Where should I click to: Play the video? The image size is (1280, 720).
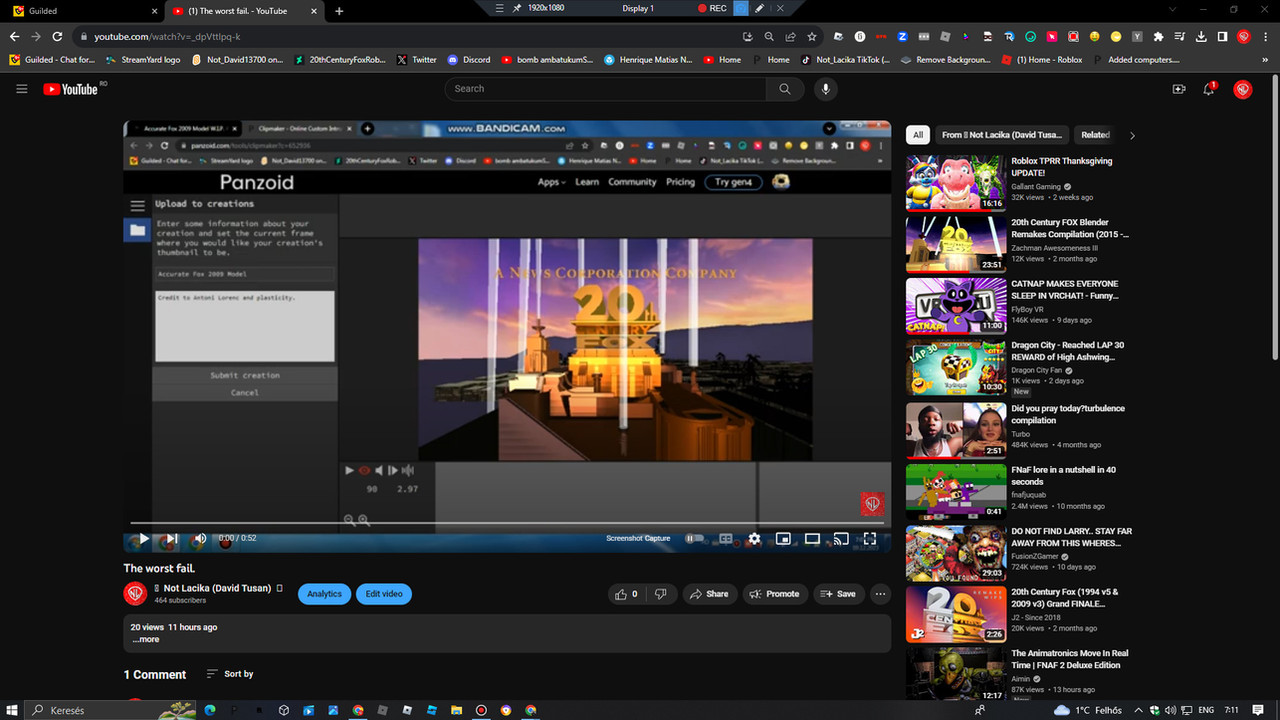143,538
